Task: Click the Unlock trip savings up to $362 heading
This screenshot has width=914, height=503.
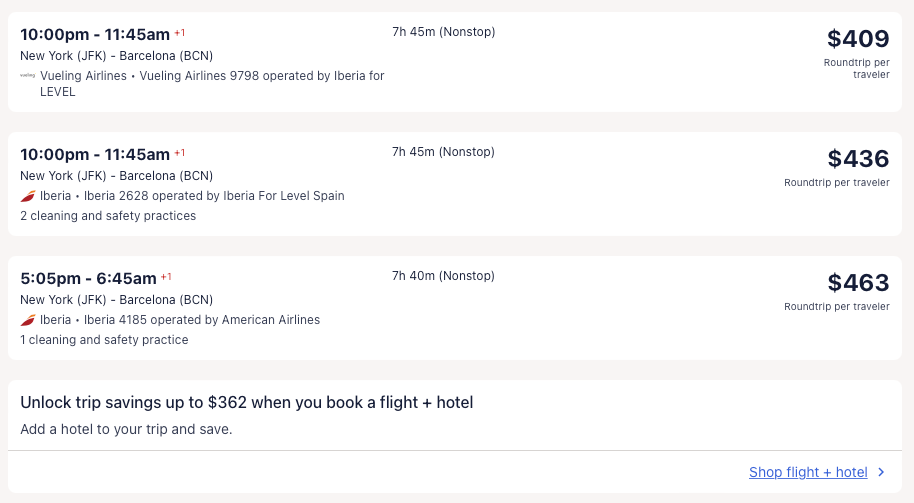Action: [x=246, y=402]
